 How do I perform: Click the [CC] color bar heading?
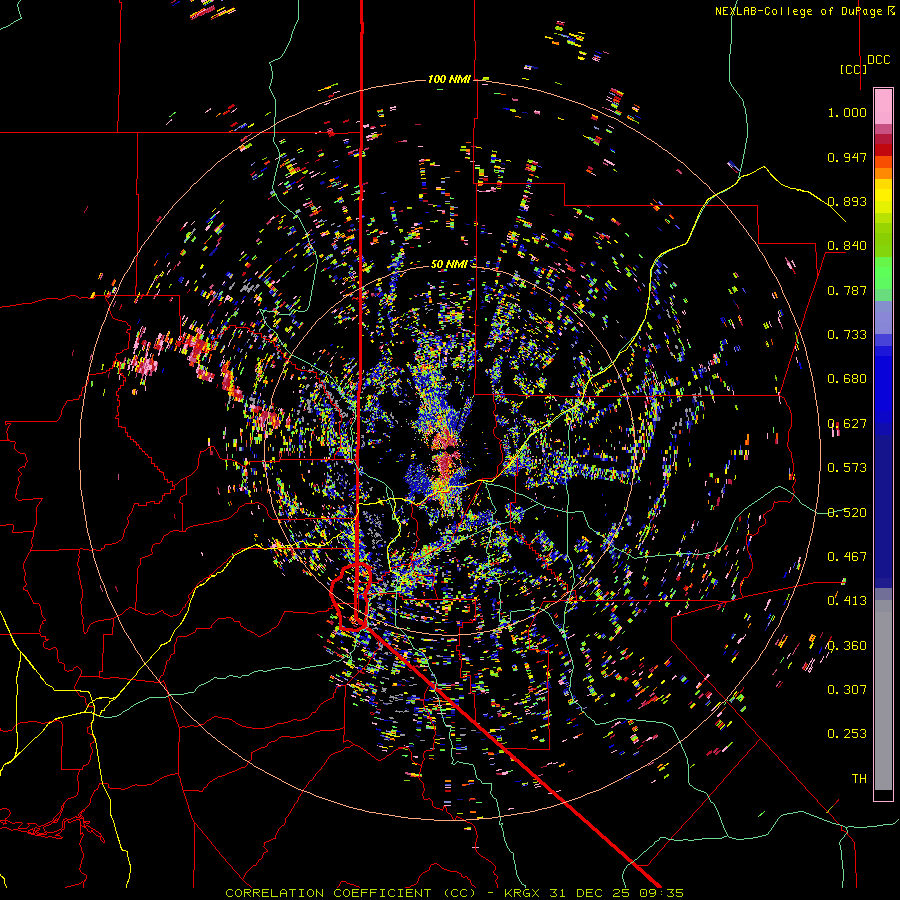[x=854, y=69]
